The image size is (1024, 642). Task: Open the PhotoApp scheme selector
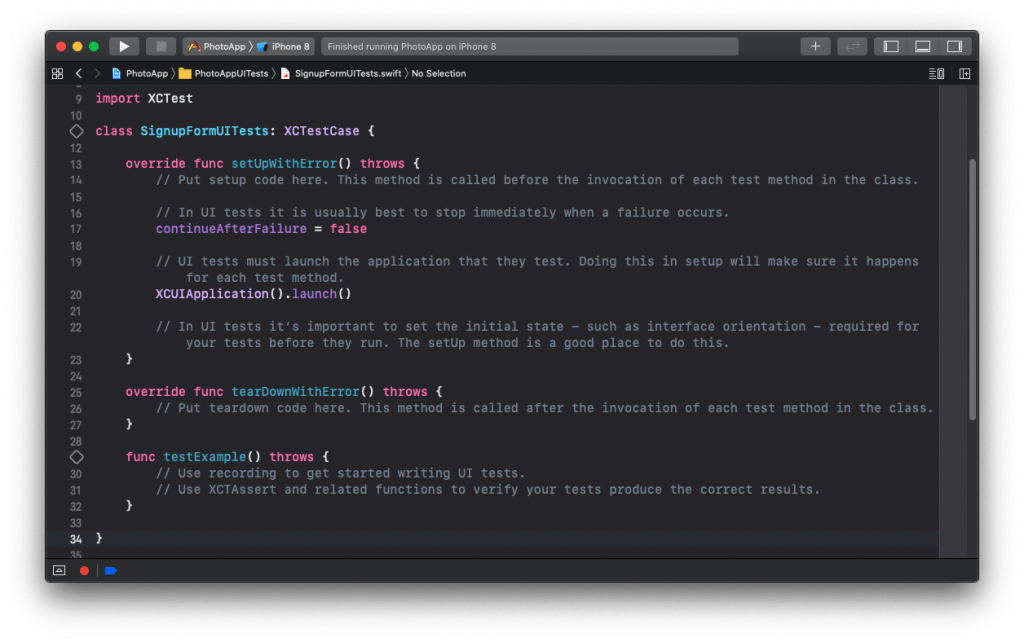tap(218, 47)
